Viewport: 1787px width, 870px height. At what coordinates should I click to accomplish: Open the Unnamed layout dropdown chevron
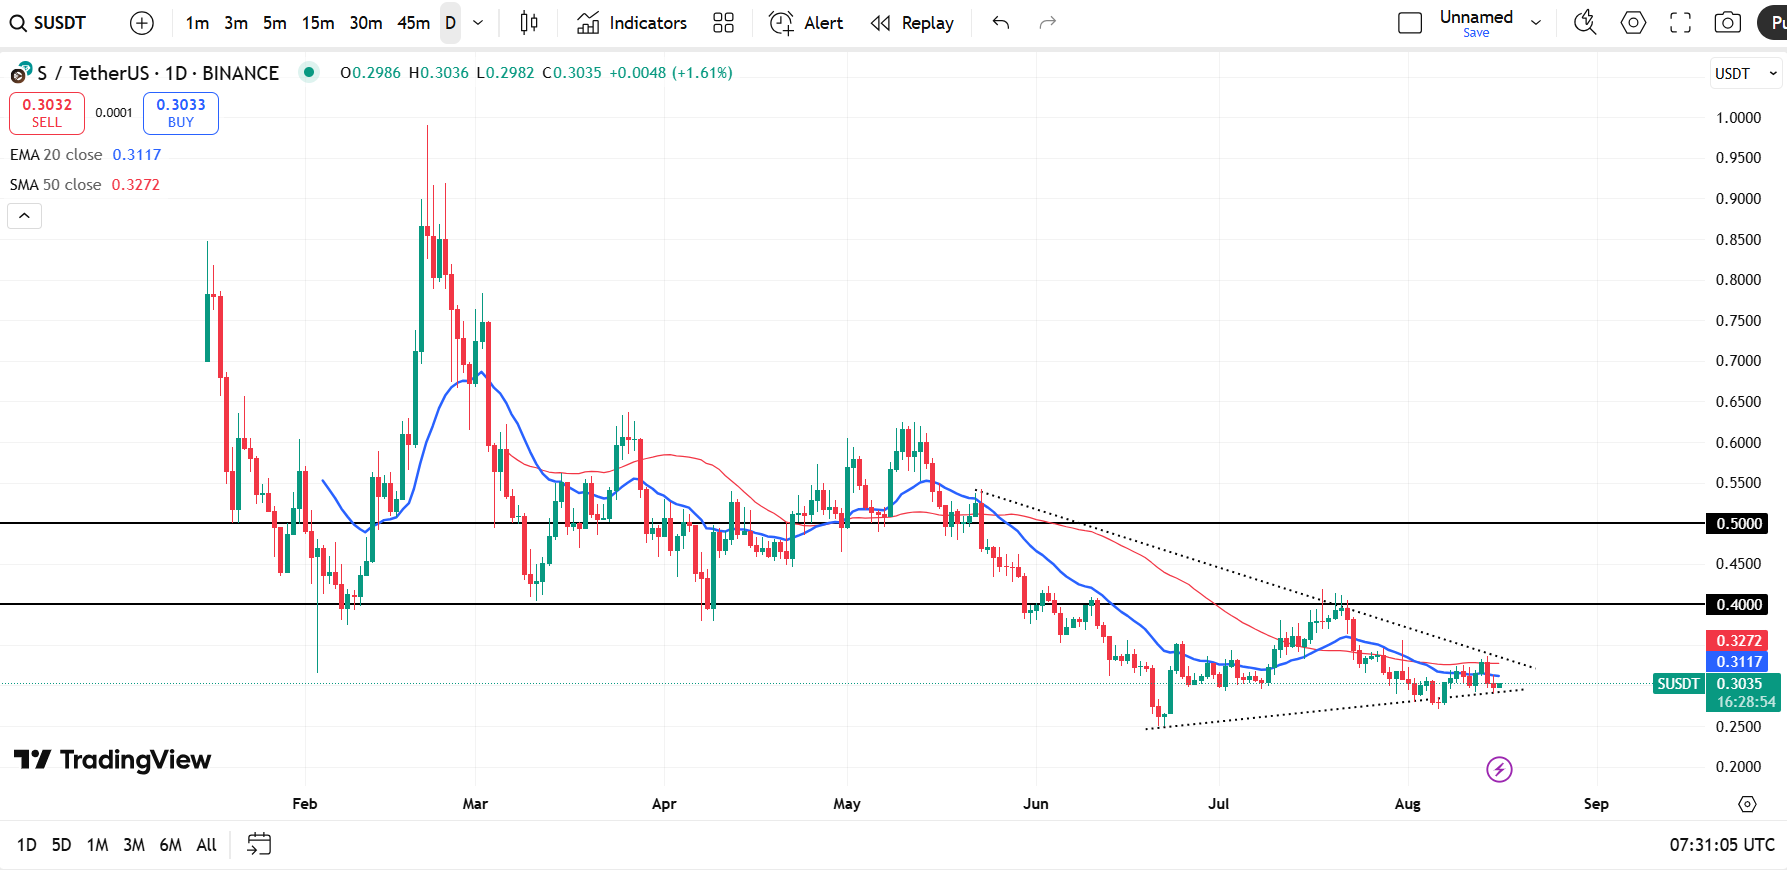pos(1536,23)
